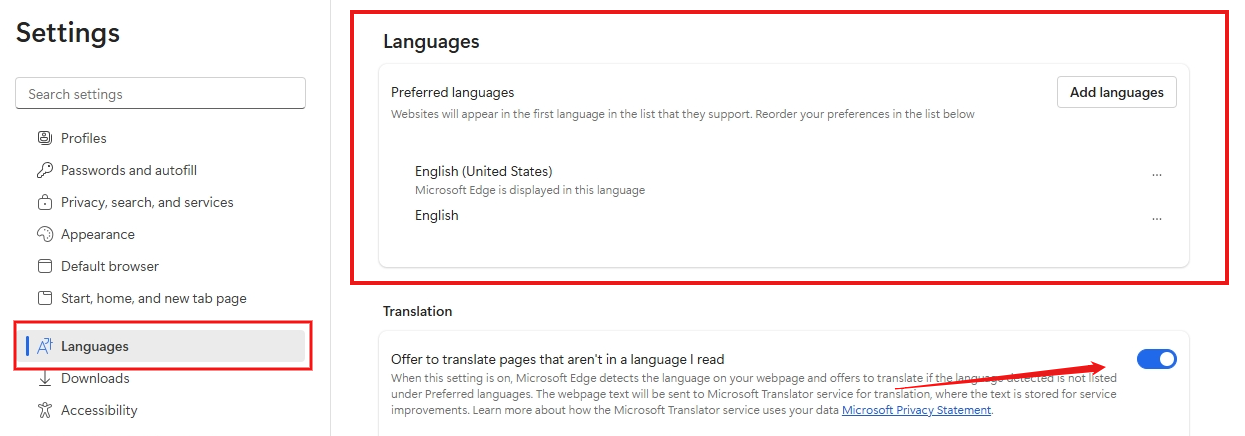
Task: Click the Search settings field
Action: pos(160,94)
